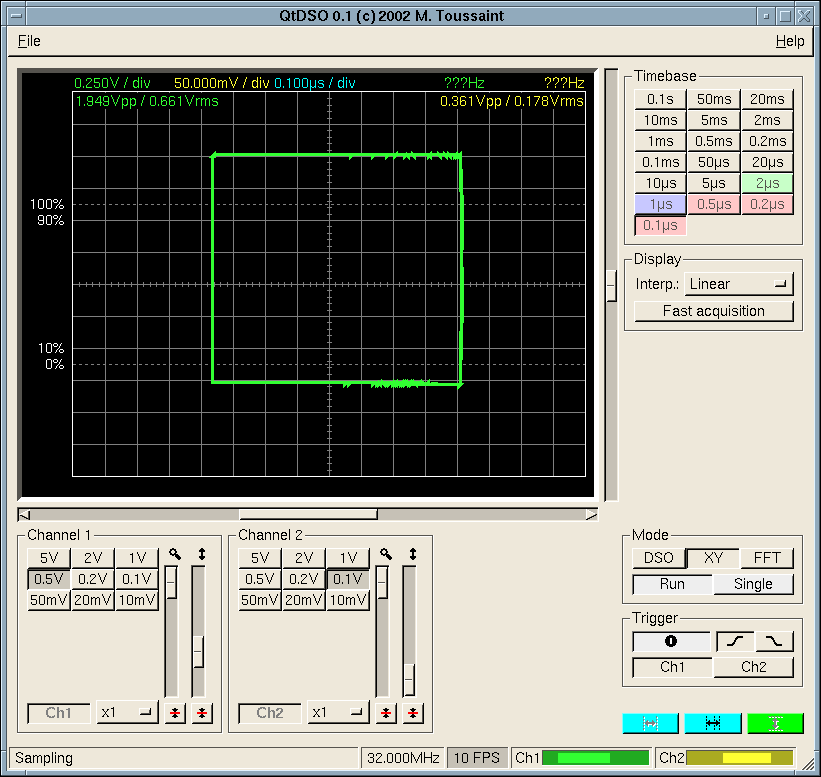Click the green vertical cursor marker button
Image resolution: width=821 pixels, height=777 pixels.
point(775,723)
